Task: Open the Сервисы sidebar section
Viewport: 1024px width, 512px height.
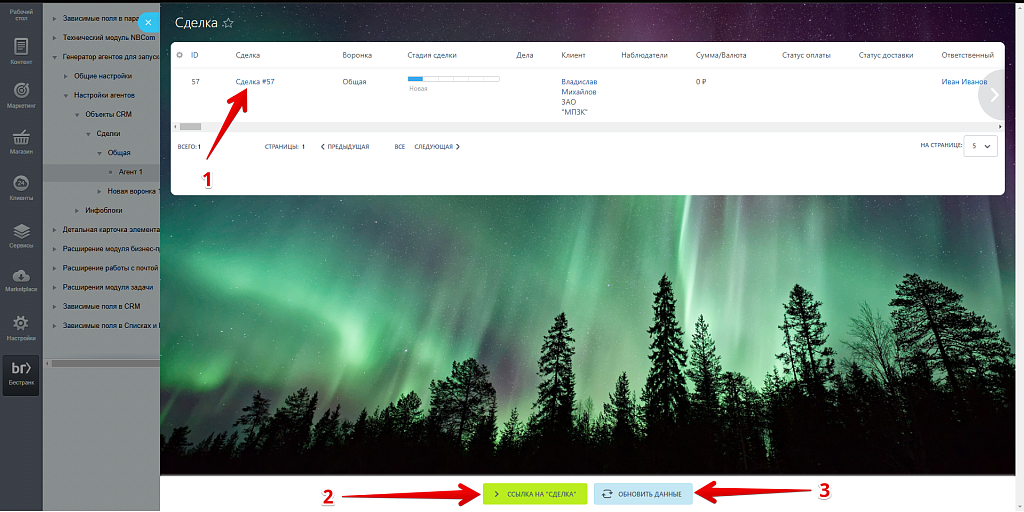Action: (21, 236)
